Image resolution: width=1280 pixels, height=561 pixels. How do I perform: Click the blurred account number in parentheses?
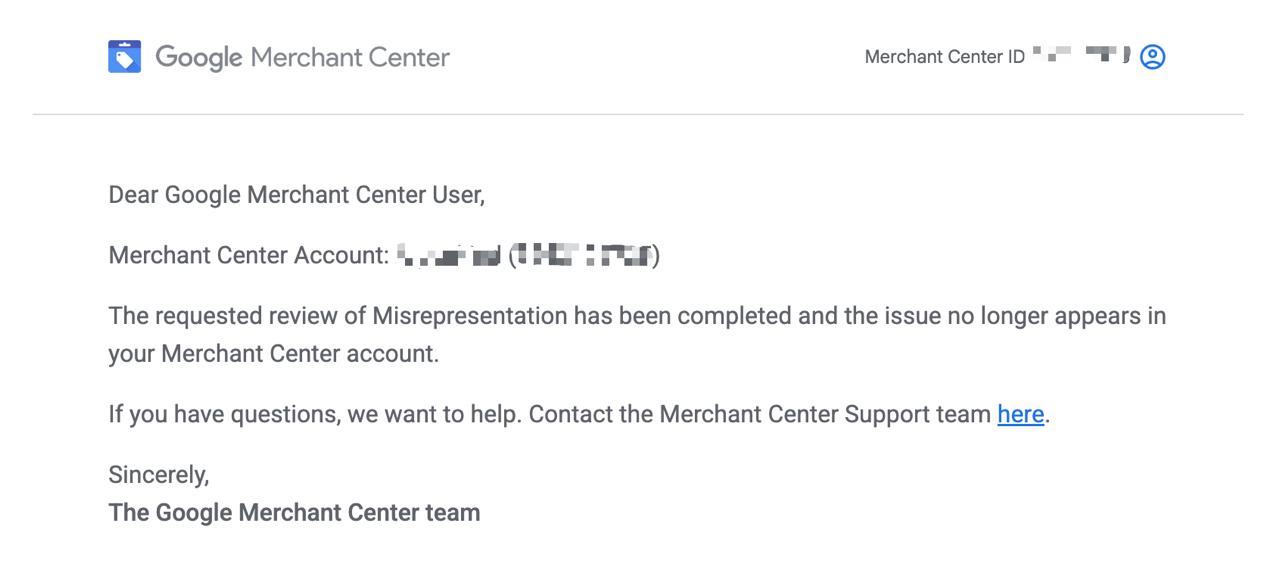click(585, 257)
